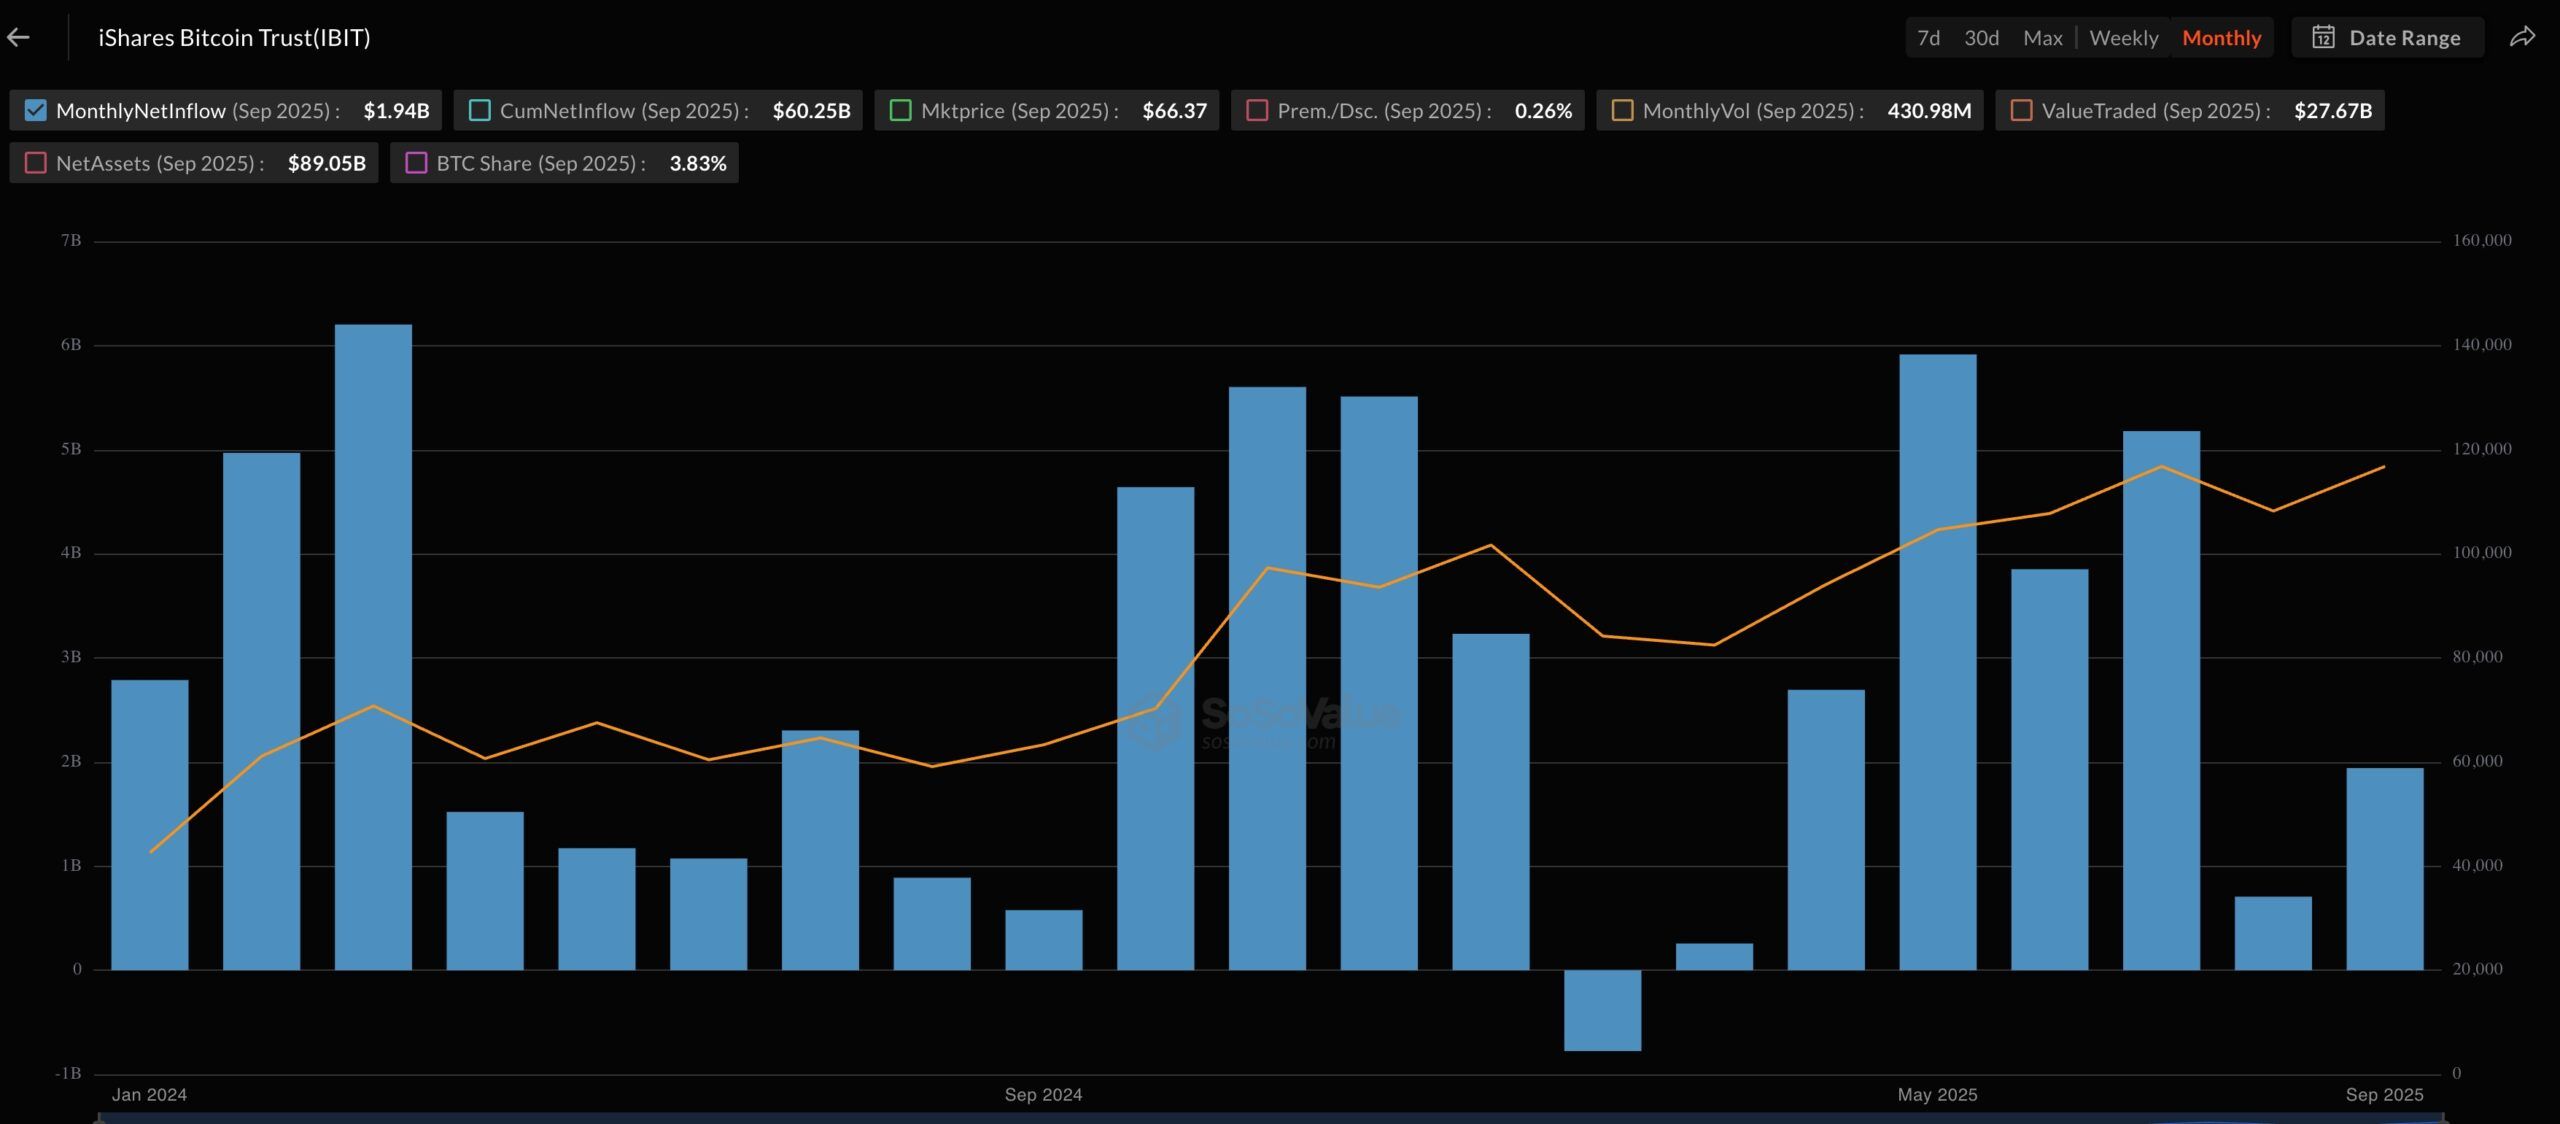
Task: Enable the NetAssets checkbox
Action: pyautogui.click(x=35, y=163)
